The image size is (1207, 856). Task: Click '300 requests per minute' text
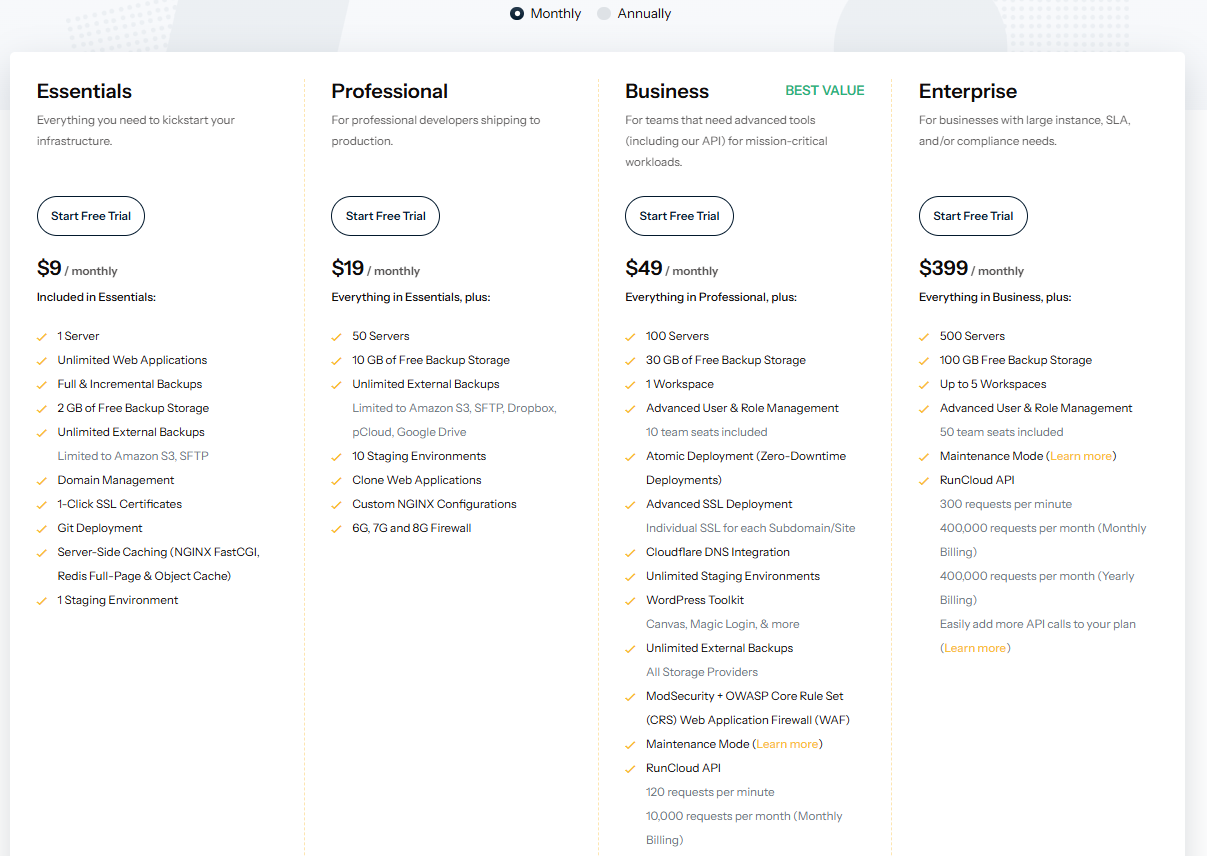tap(1006, 504)
